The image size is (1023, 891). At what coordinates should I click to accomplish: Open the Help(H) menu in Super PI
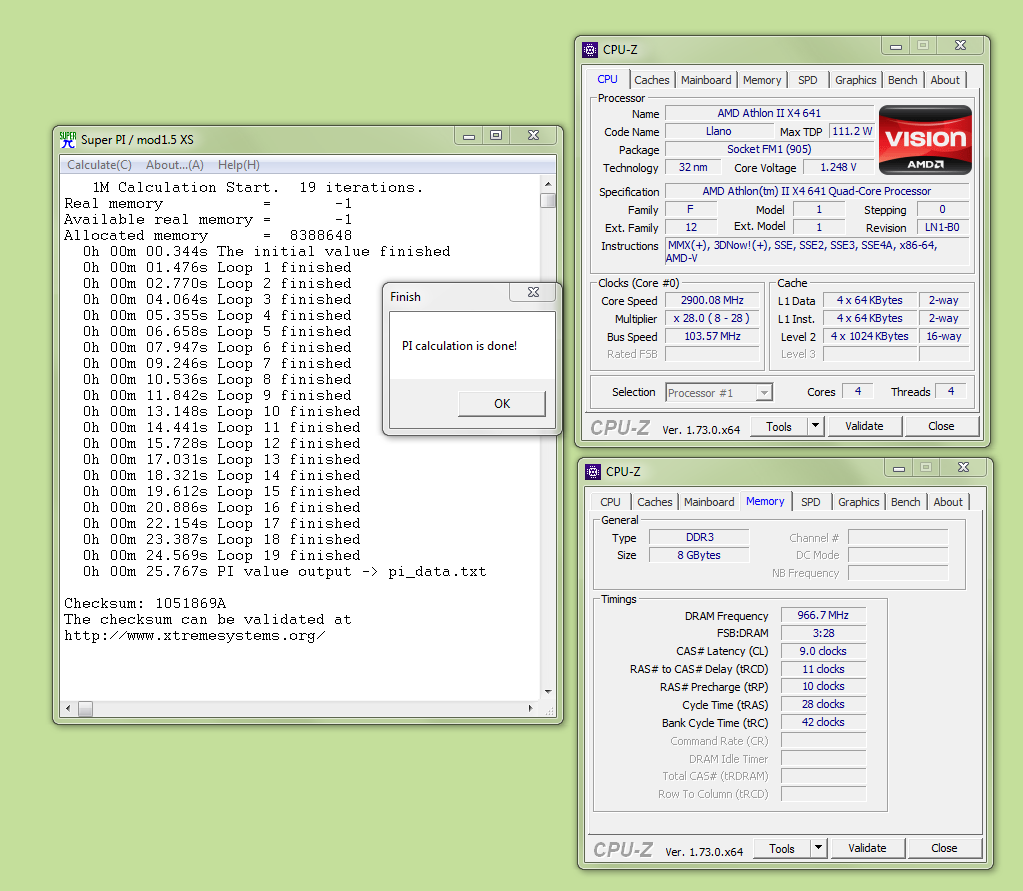[x=239, y=165]
